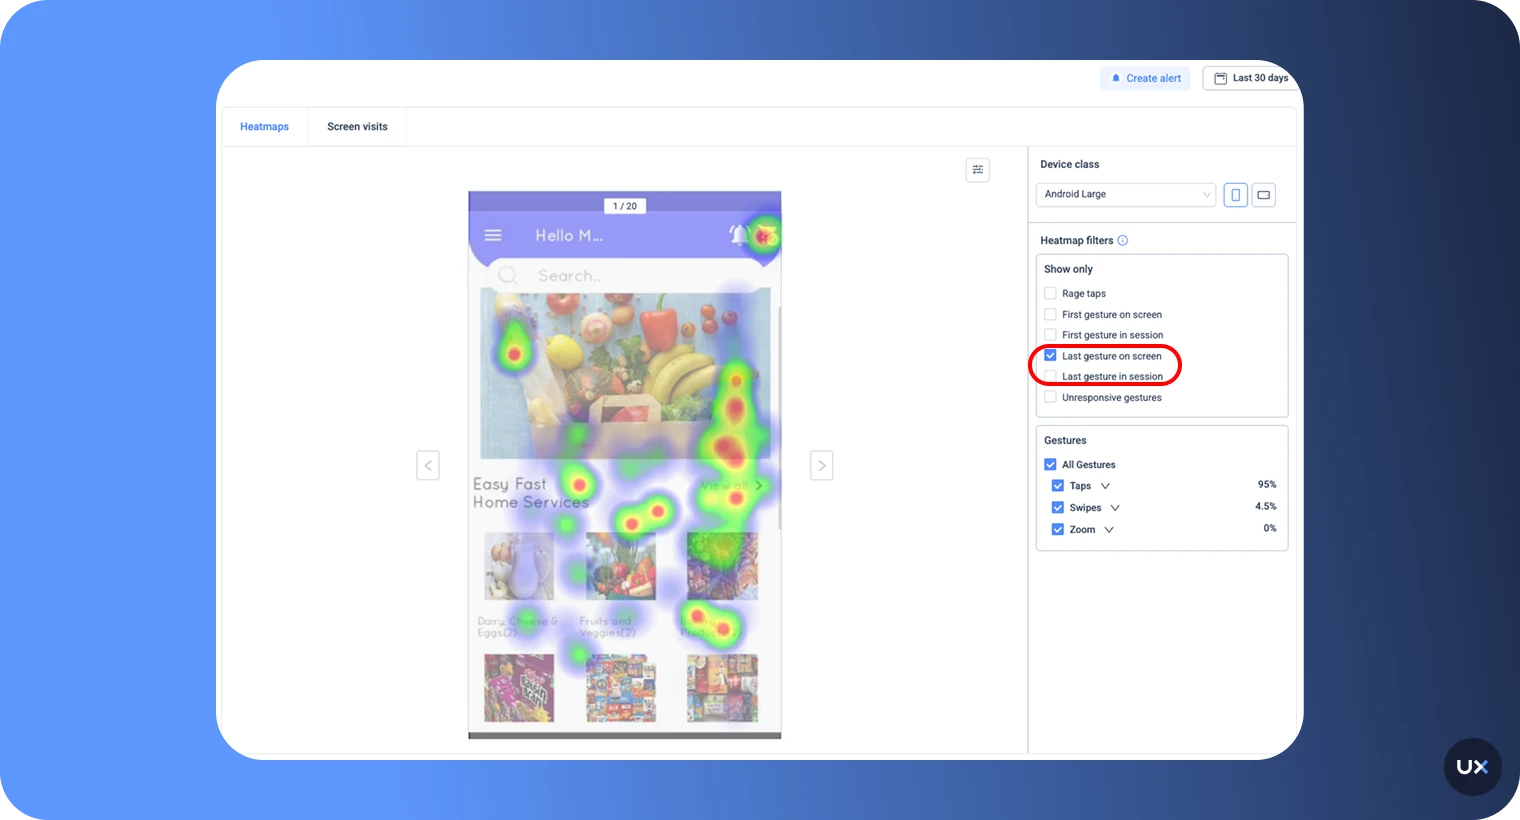Click the Fruits and Veggies thumbnail
Image resolution: width=1520 pixels, height=820 pixels.
(x=621, y=566)
